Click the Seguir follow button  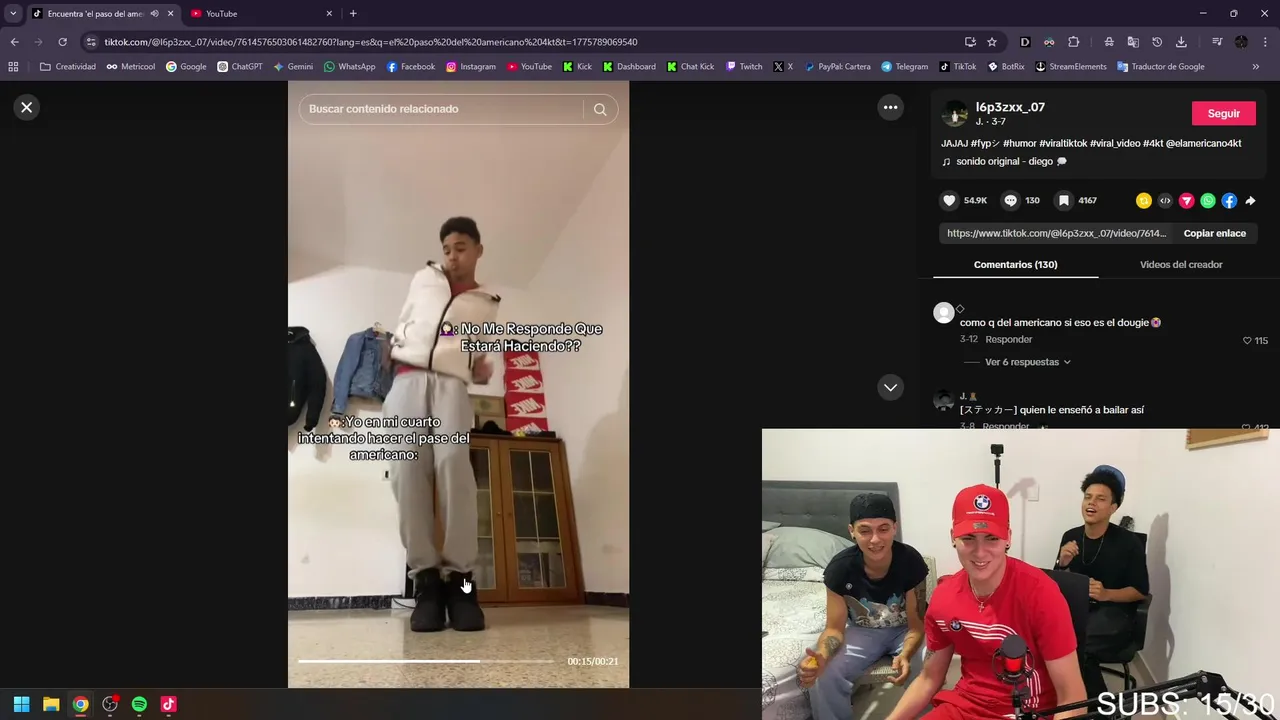click(1224, 113)
